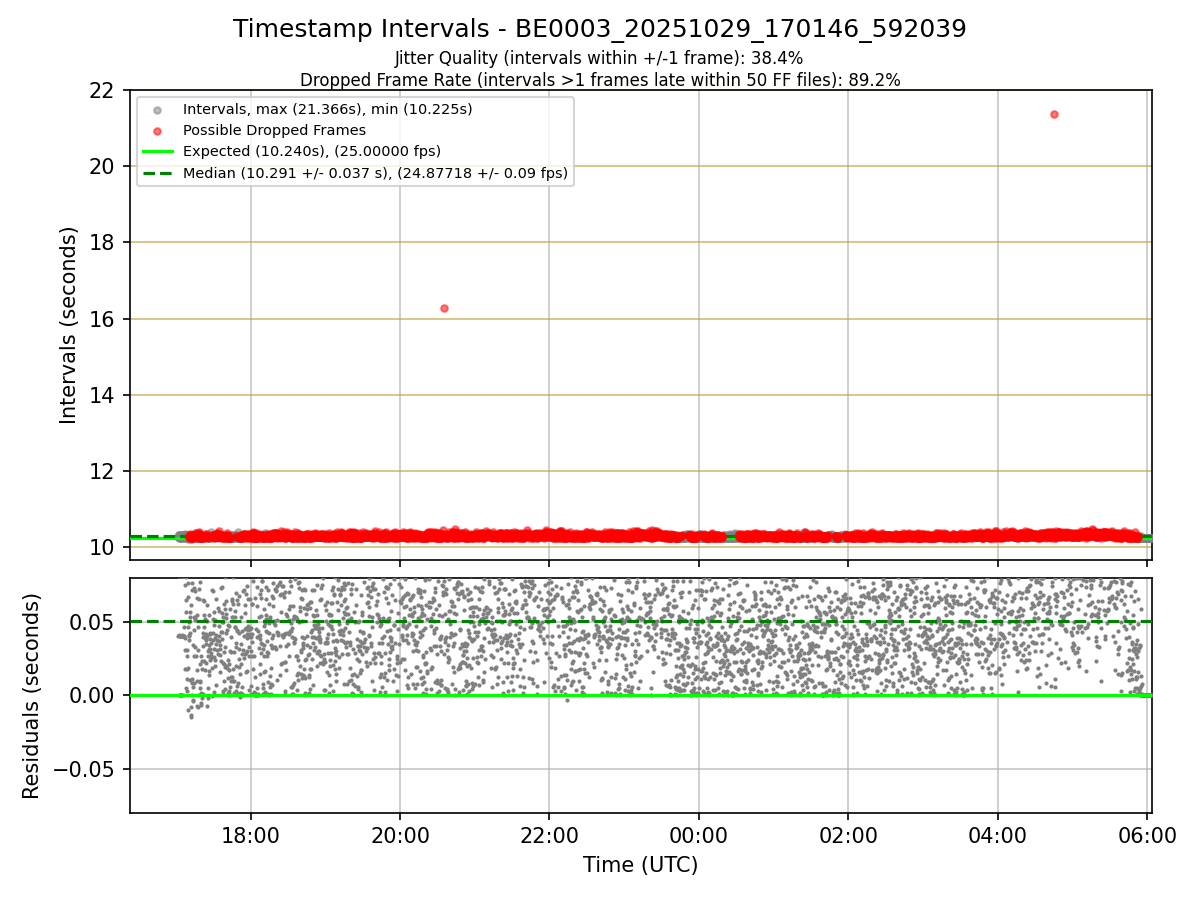Click the 20 tick on intervals axis

click(x=102, y=166)
